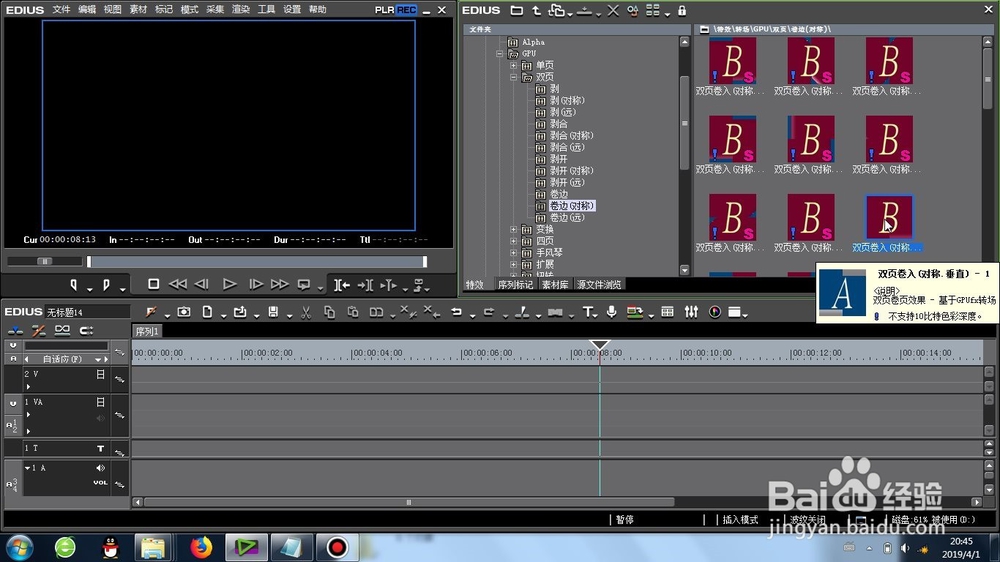Screen dimensions: 1000x562
Task: Collapse the 1 A track triangle
Action: point(27,468)
